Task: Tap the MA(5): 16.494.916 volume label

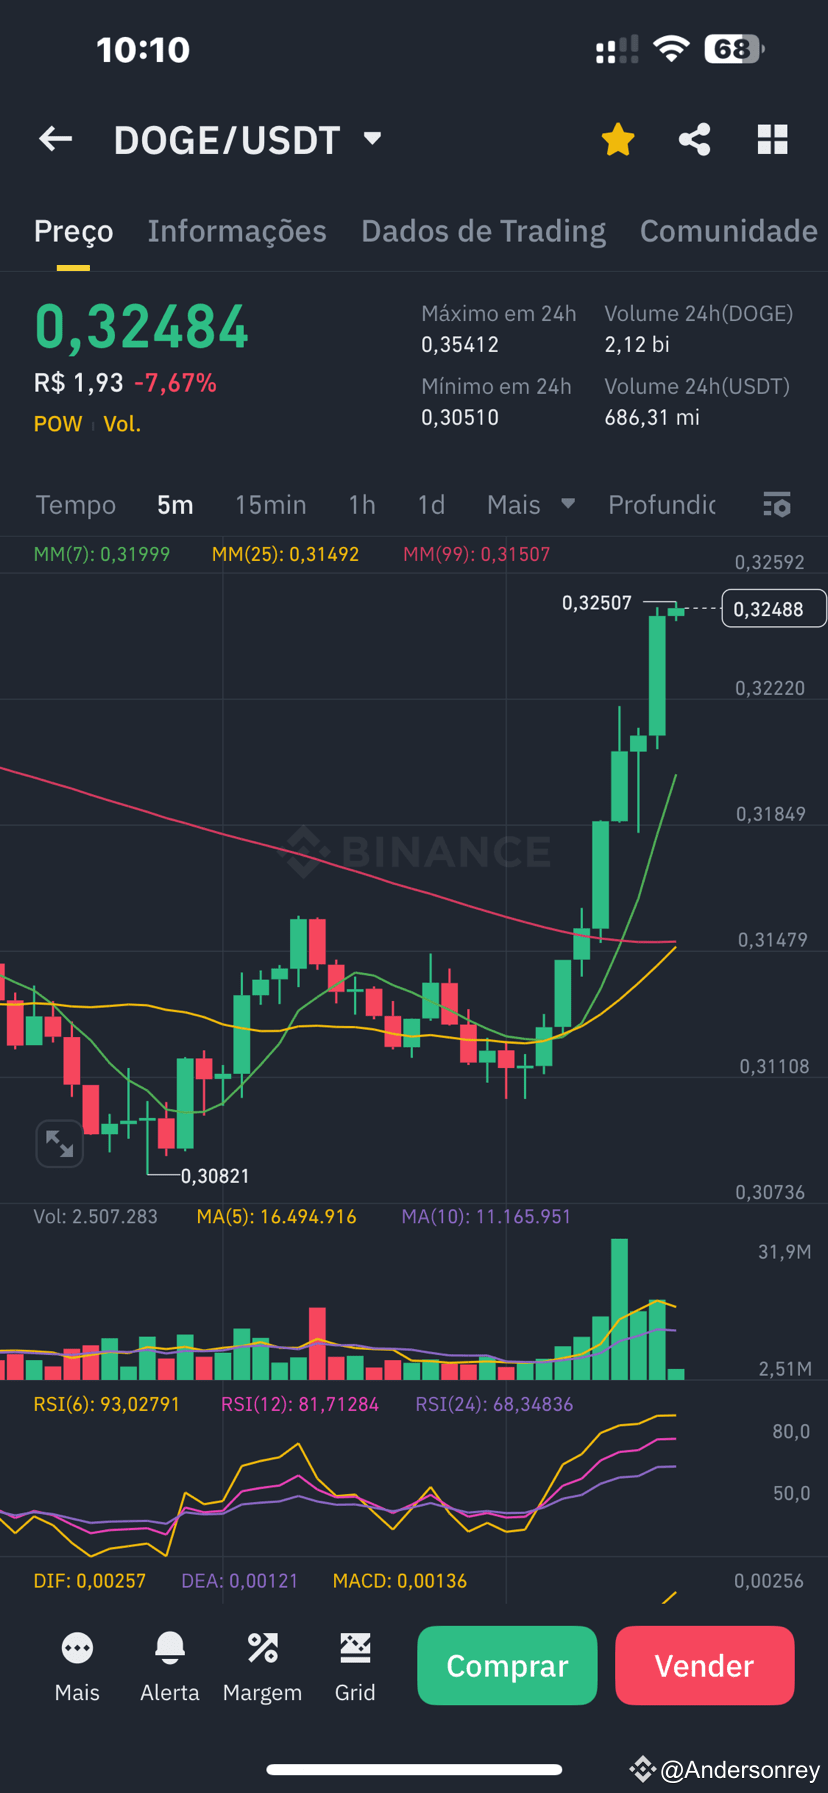Action: click(276, 1217)
